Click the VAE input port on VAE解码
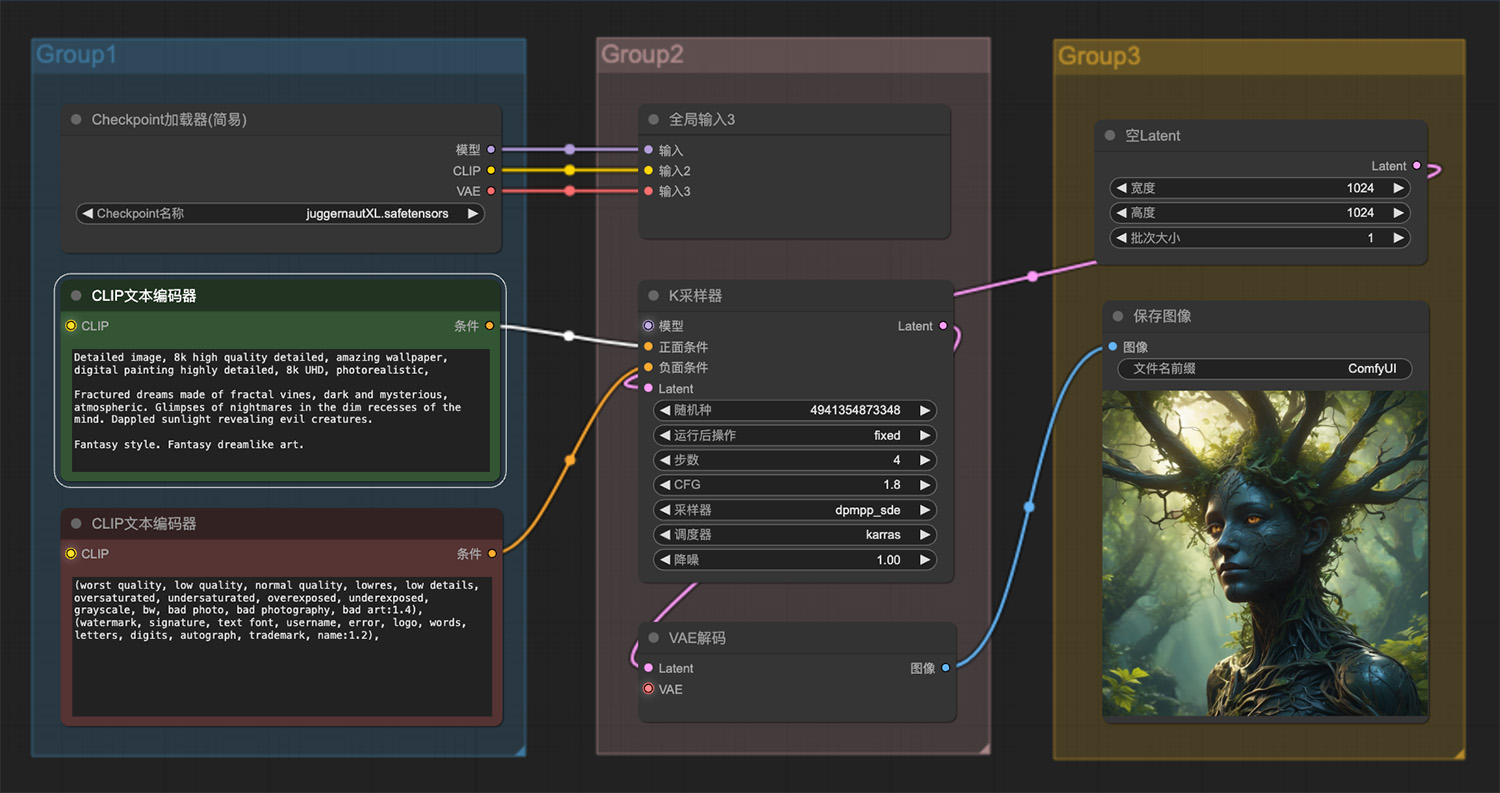Viewport: 1500px width, 793px height. tap(648, 689)
